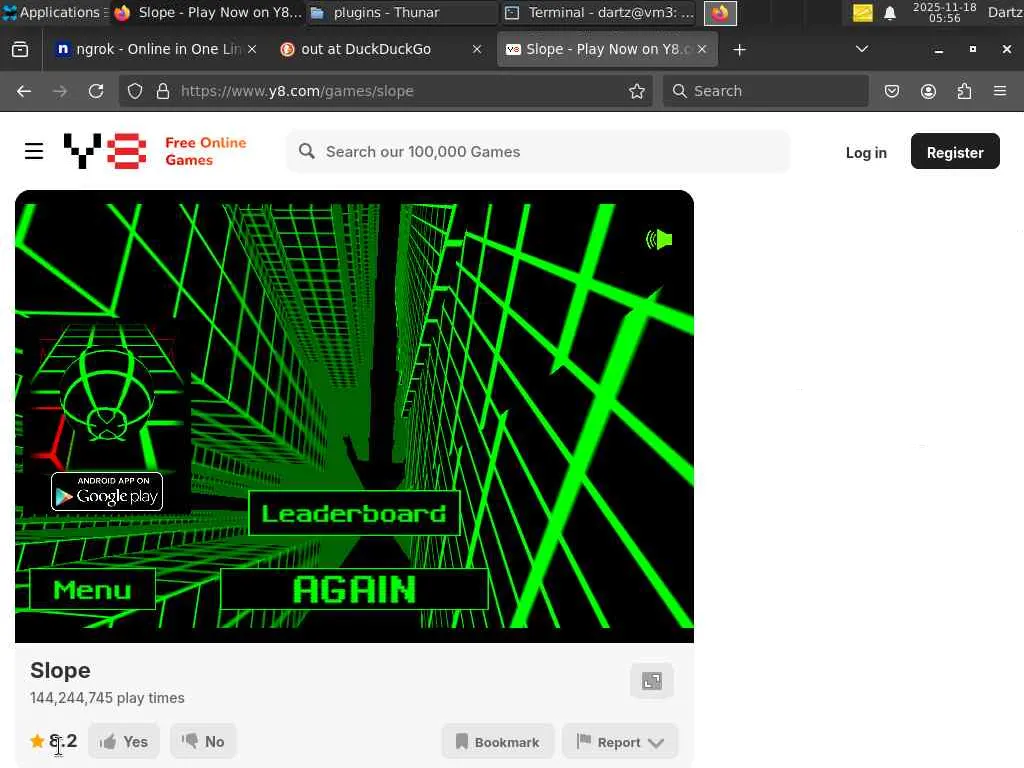The width and height of the screenshot is (1024, 768).
Task: Open tracking protection shield icon
Action: click(135, 91)
